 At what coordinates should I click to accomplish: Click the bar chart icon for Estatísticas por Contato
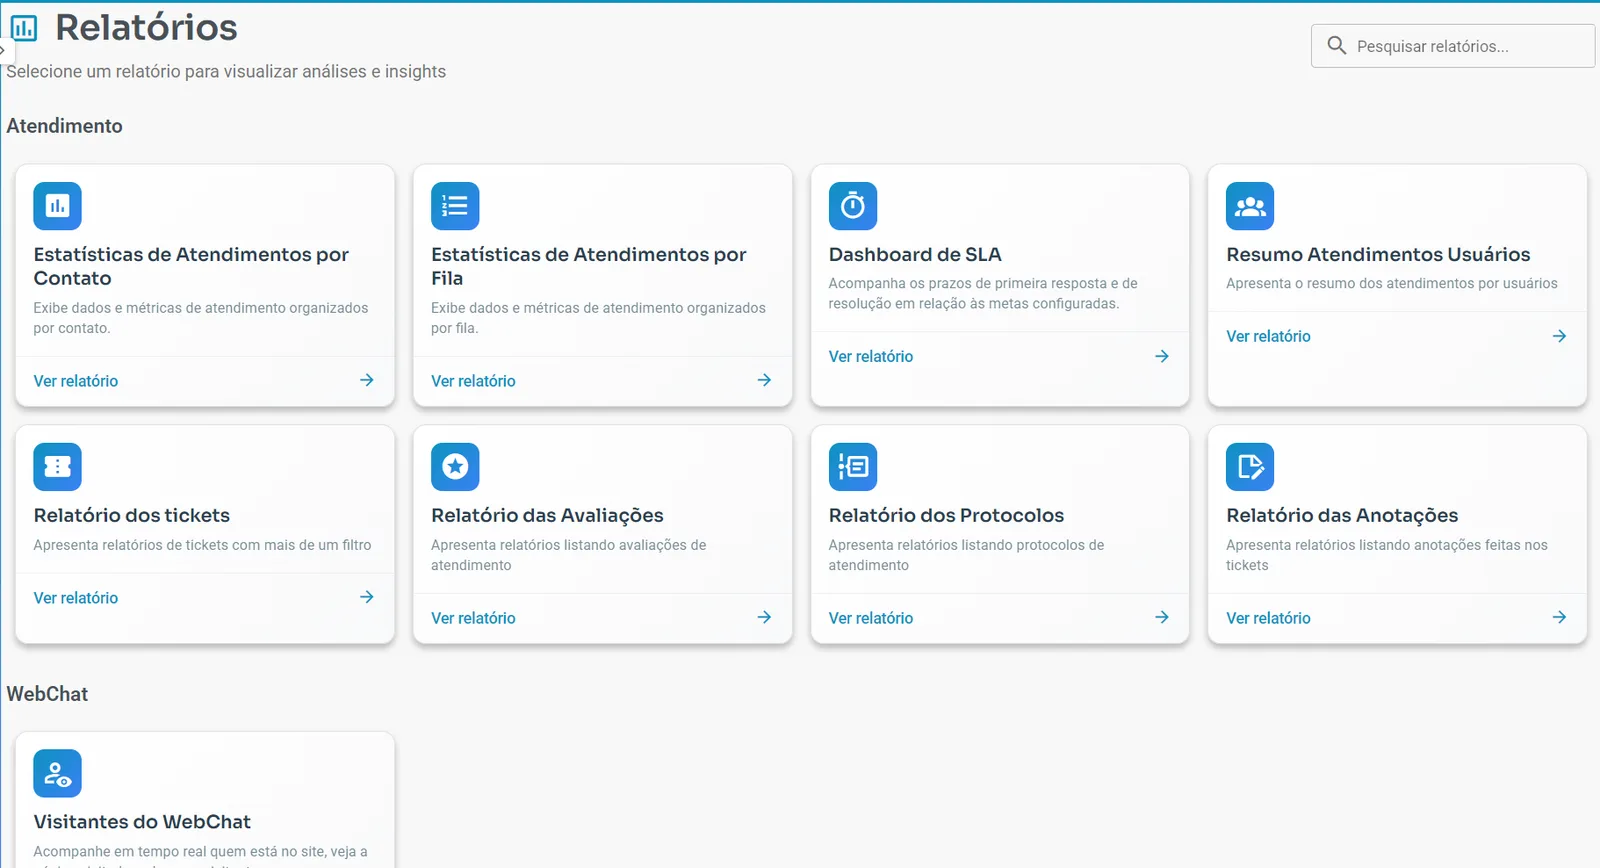click(x=57, y=206)
